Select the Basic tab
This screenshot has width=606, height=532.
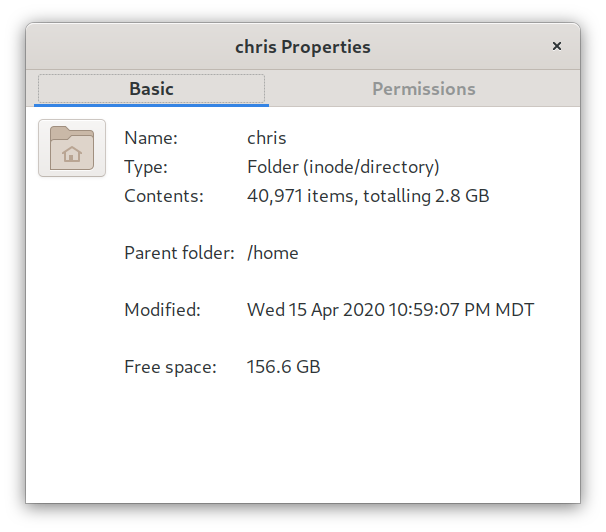coord(152,89)
